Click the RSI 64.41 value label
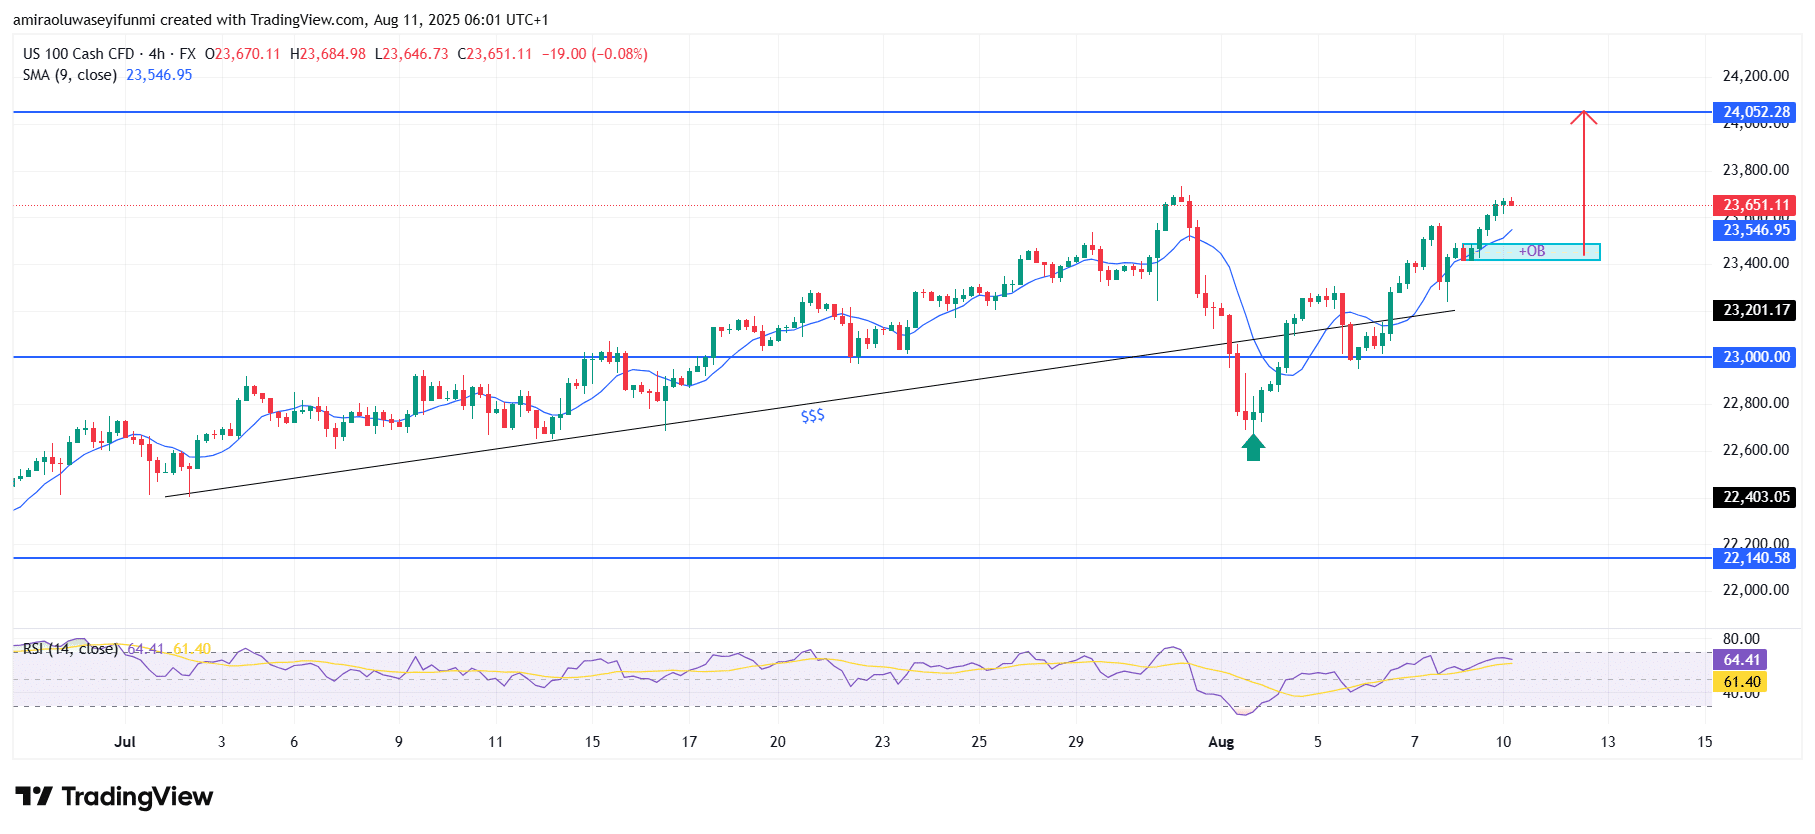Image resolution: width=1815 pixels, height=834 pixels. pyautogui.click(x=1741, y=660)
